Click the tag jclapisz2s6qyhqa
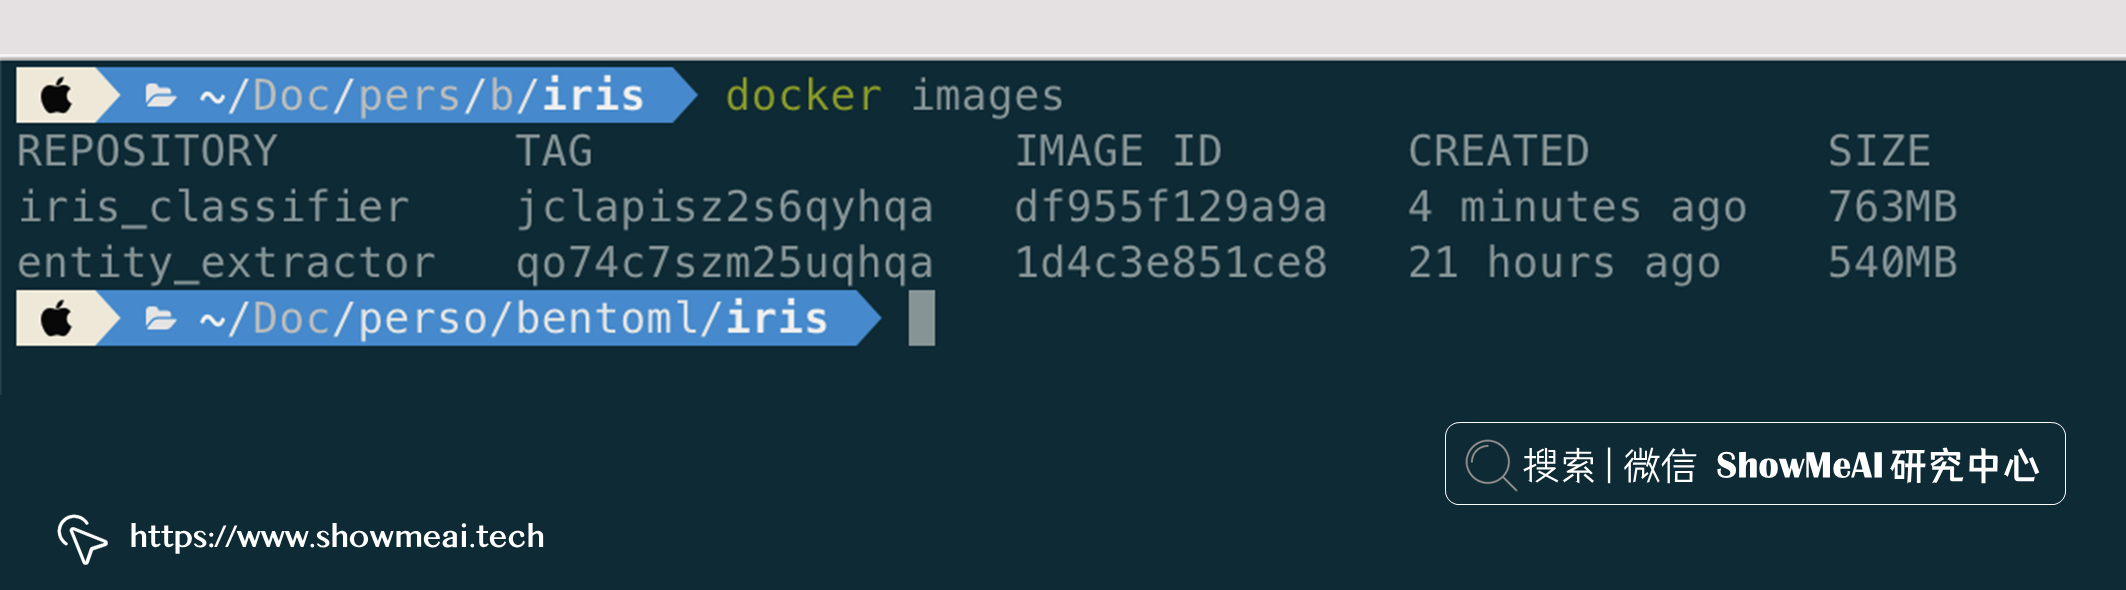Screen dimensions: 2126x590 coord(724,207)
